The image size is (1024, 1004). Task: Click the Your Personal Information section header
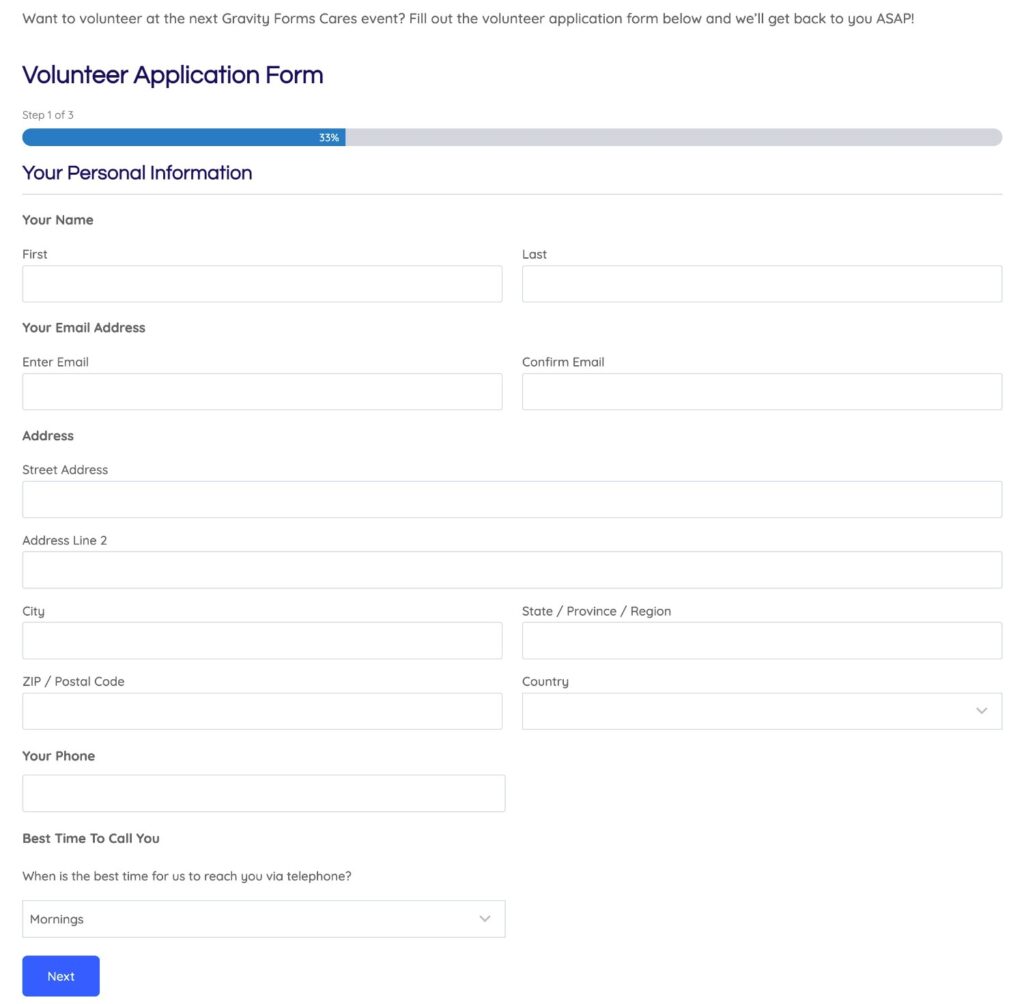[x=137, y=173]
